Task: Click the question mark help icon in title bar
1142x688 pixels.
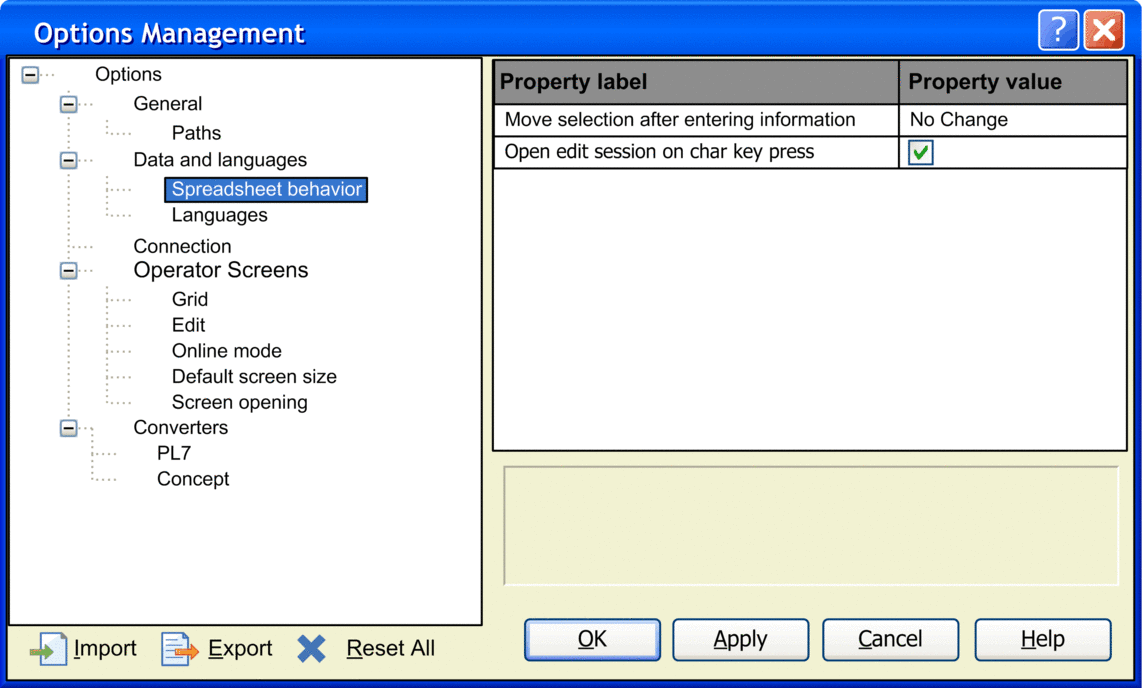Action: 1058,31
